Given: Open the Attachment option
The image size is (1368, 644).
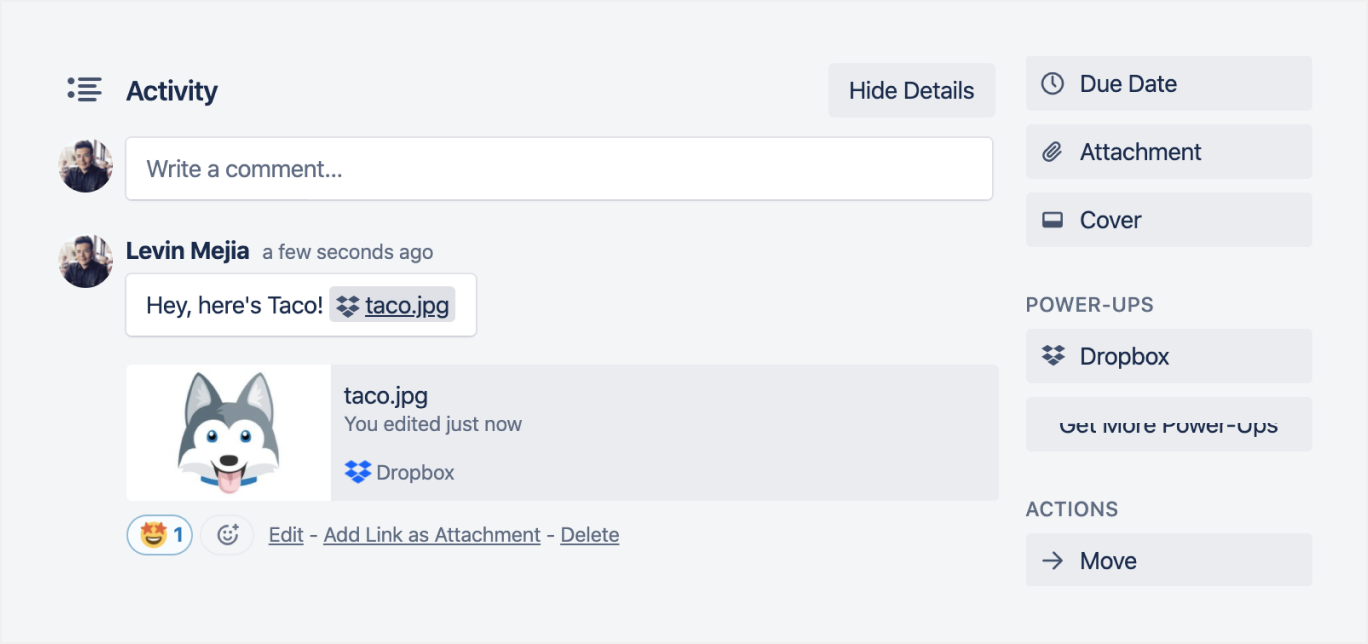Looking at the screenshot, I should [1168, 152].
